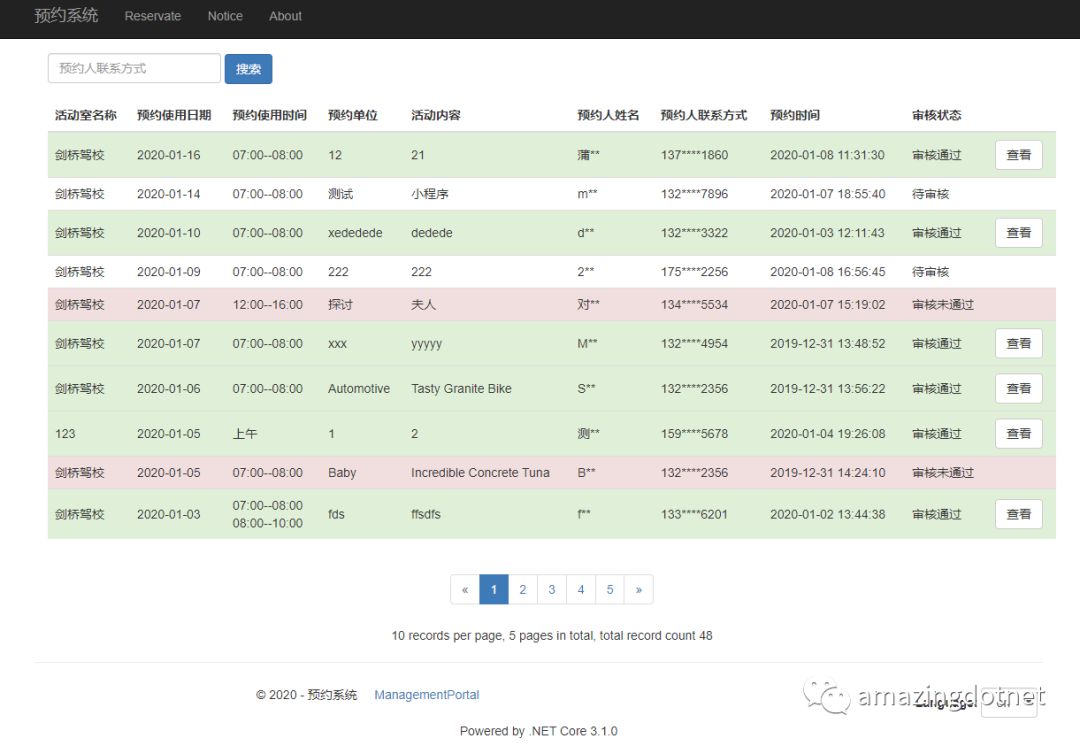Click 查看 for the xededede reservation
Screen dimensions: 1080x746
pyautogui.click(x=1019, y=233)
